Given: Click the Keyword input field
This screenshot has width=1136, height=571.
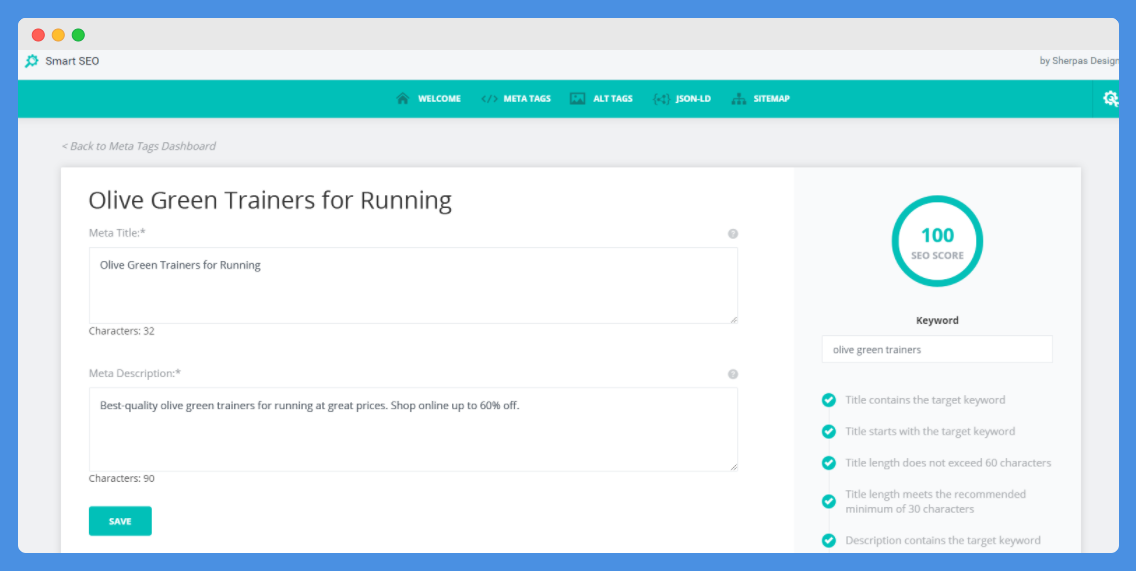Looking at the screenshot, I should click(937, 349).
